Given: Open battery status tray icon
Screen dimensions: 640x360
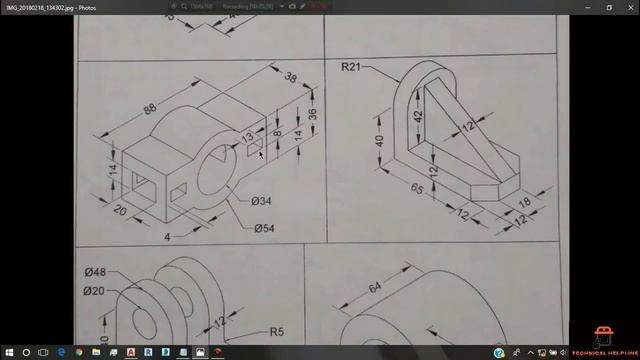Looking at the screenshot, I should pyautogui.click(x=553, y=352).
